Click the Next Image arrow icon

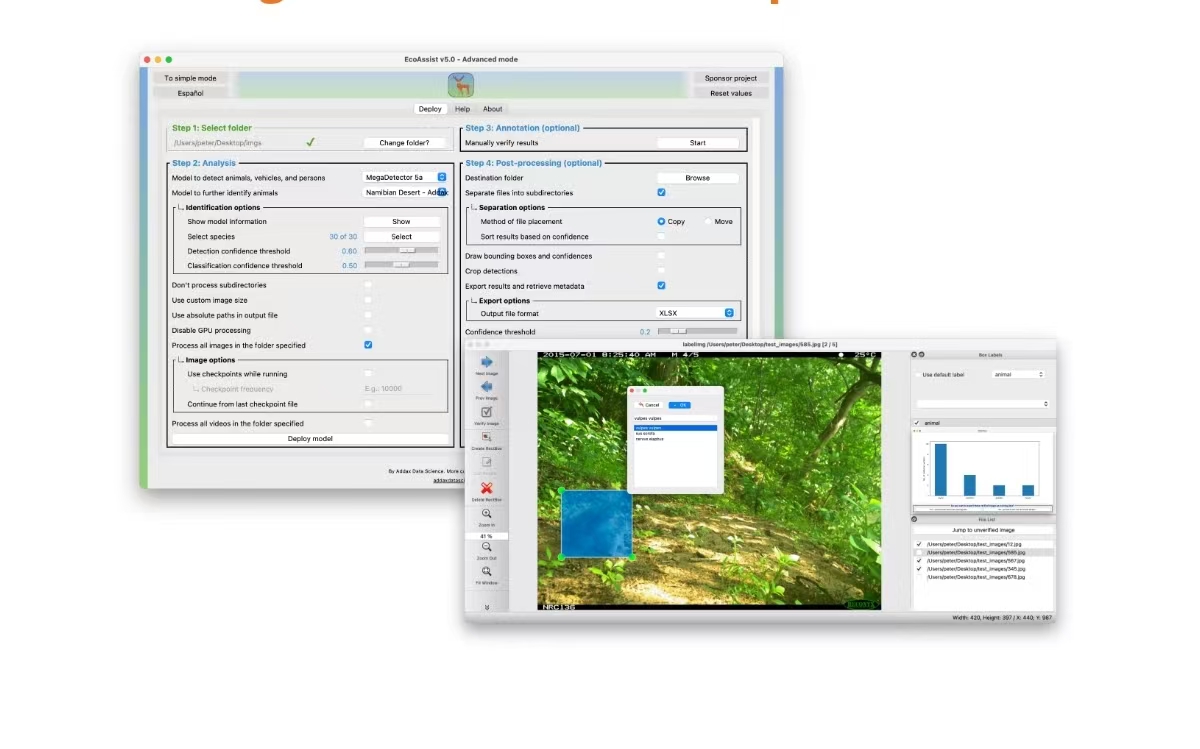[x=487, y=362]
